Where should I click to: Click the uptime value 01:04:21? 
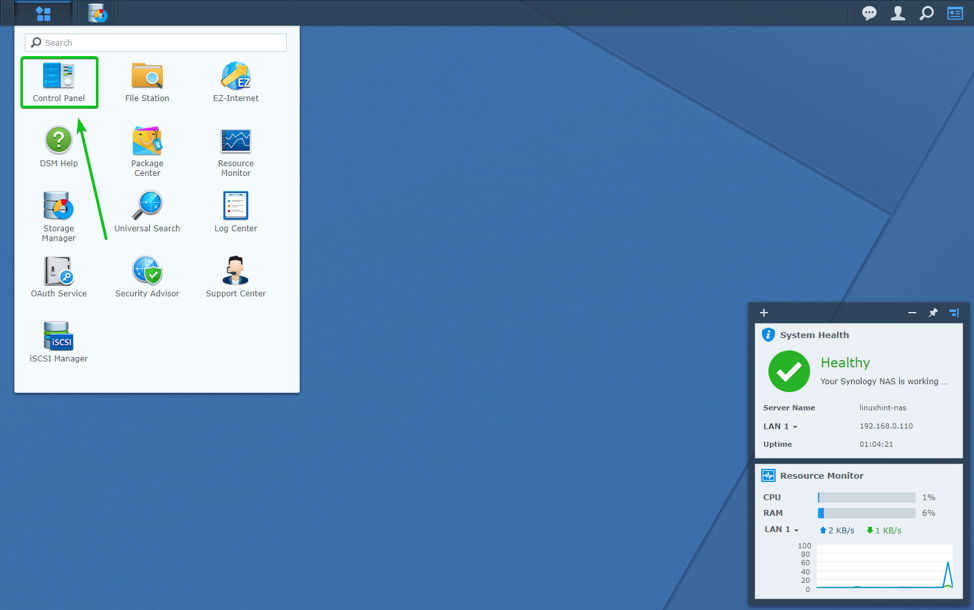click(x=876, y=444)
